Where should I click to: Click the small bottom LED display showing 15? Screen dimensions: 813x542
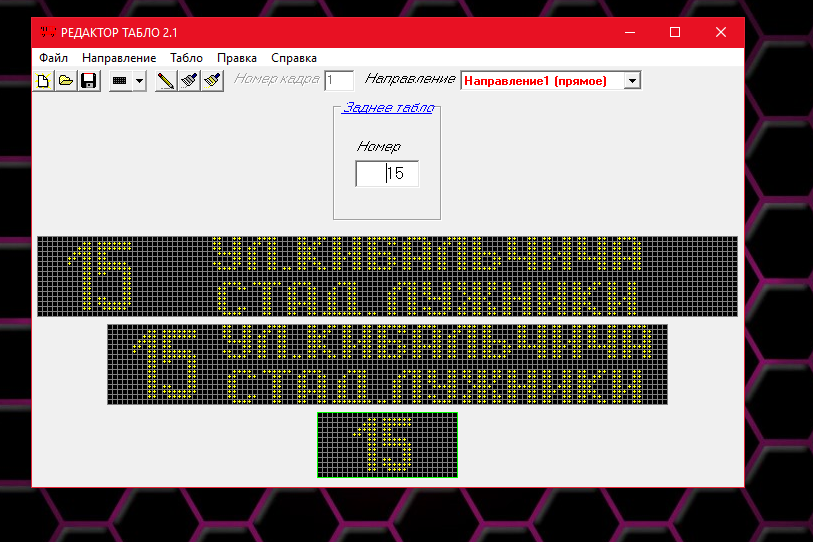387,445
